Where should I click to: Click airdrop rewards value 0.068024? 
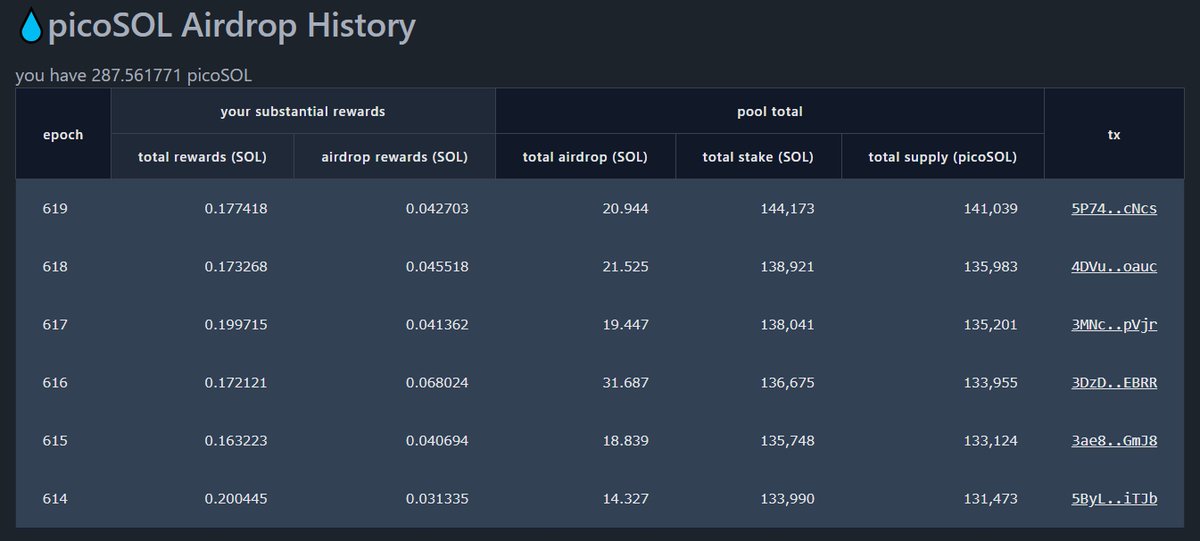coord(437,383)
